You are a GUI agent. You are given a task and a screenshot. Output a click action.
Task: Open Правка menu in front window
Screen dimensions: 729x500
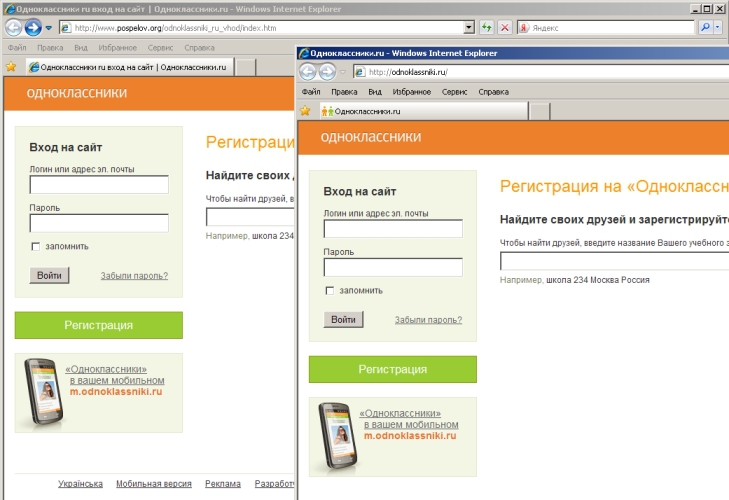point(345,92)
